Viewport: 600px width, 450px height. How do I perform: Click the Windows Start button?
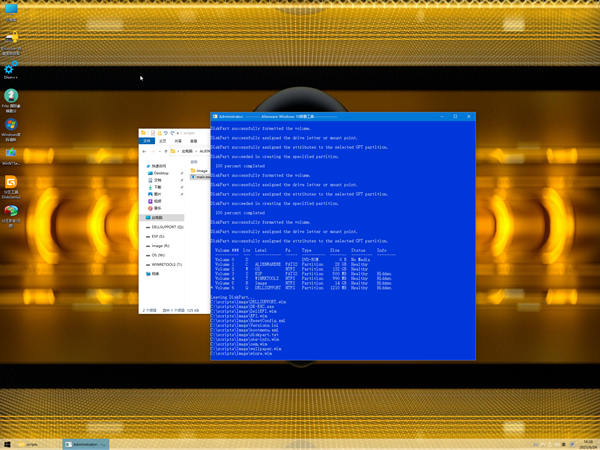click(x=7, y=444)
